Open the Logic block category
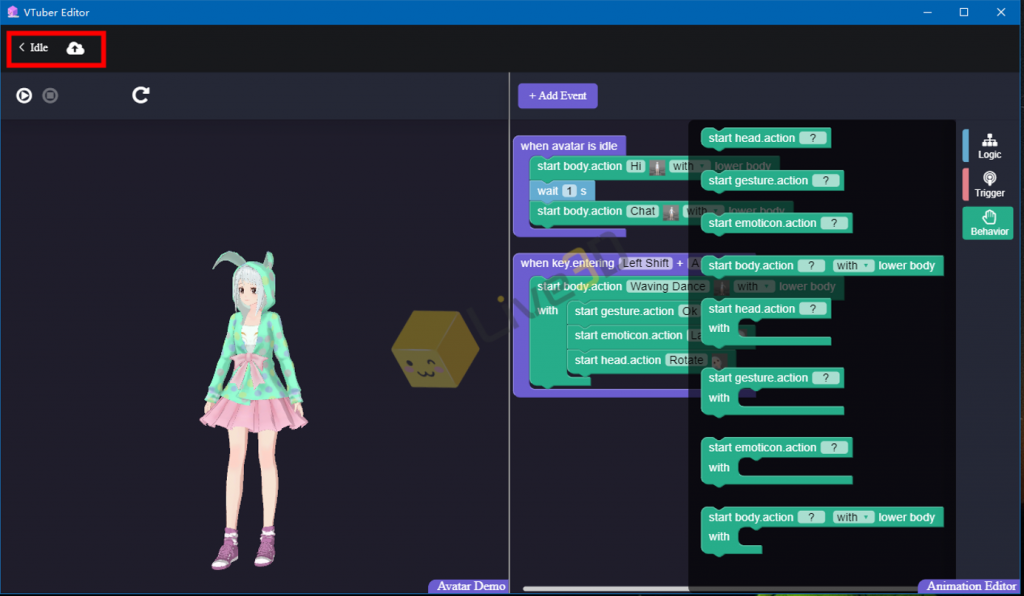 click(x=989, y=146)
